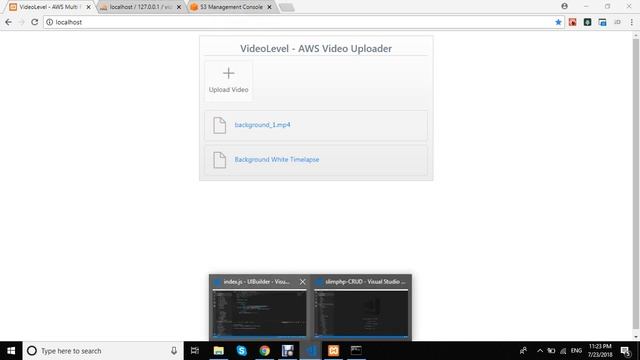
Task: Click the file icon beside background_1.mp4
Action: tap(219, 125)
